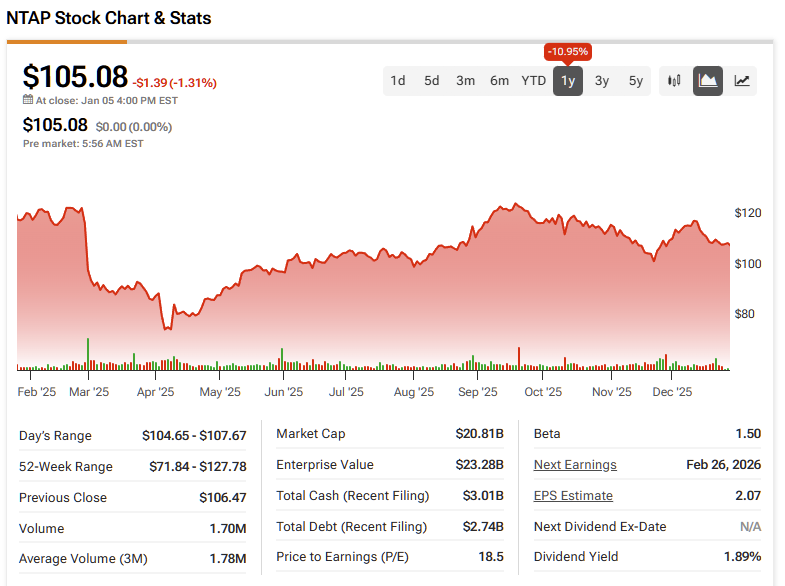This screenshot has width=785, height=586.
Task: Switch chart to 3y range
Action: click(602, 81)
